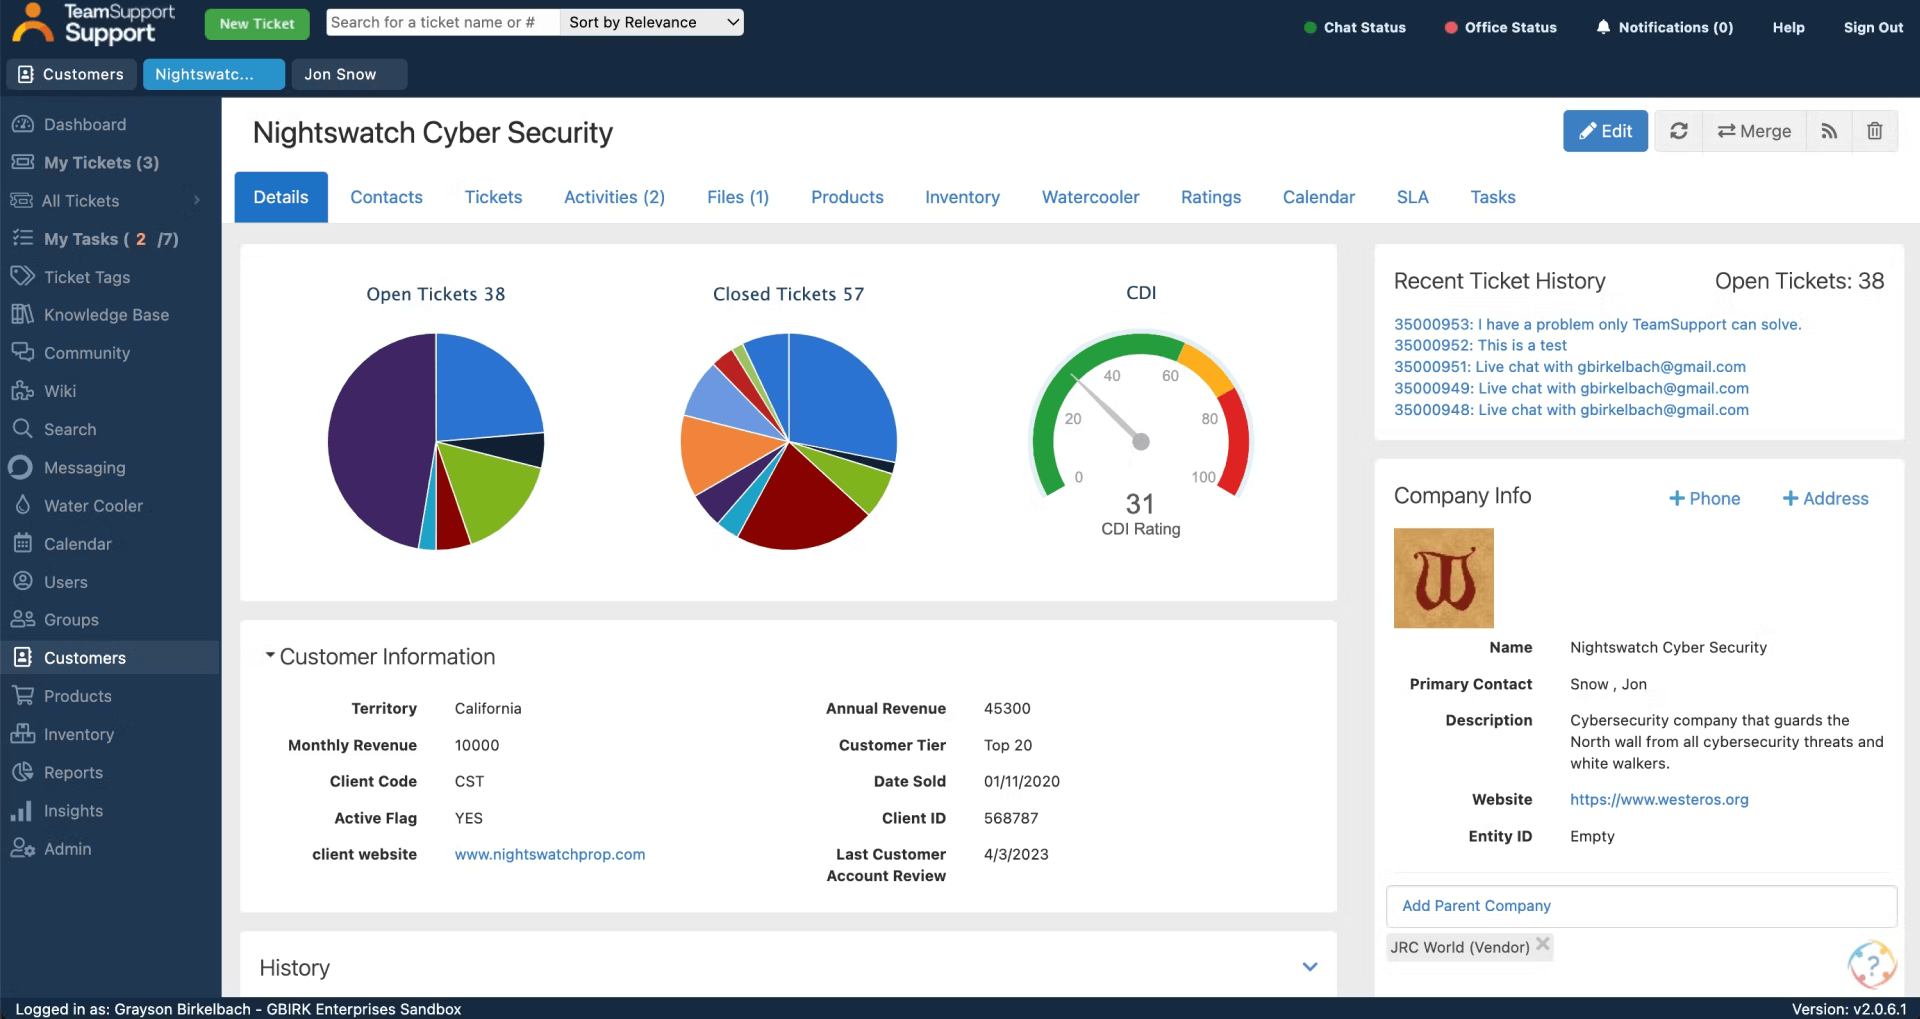
Task: Switch to the Contacts tab
Action: click(386, 197)
